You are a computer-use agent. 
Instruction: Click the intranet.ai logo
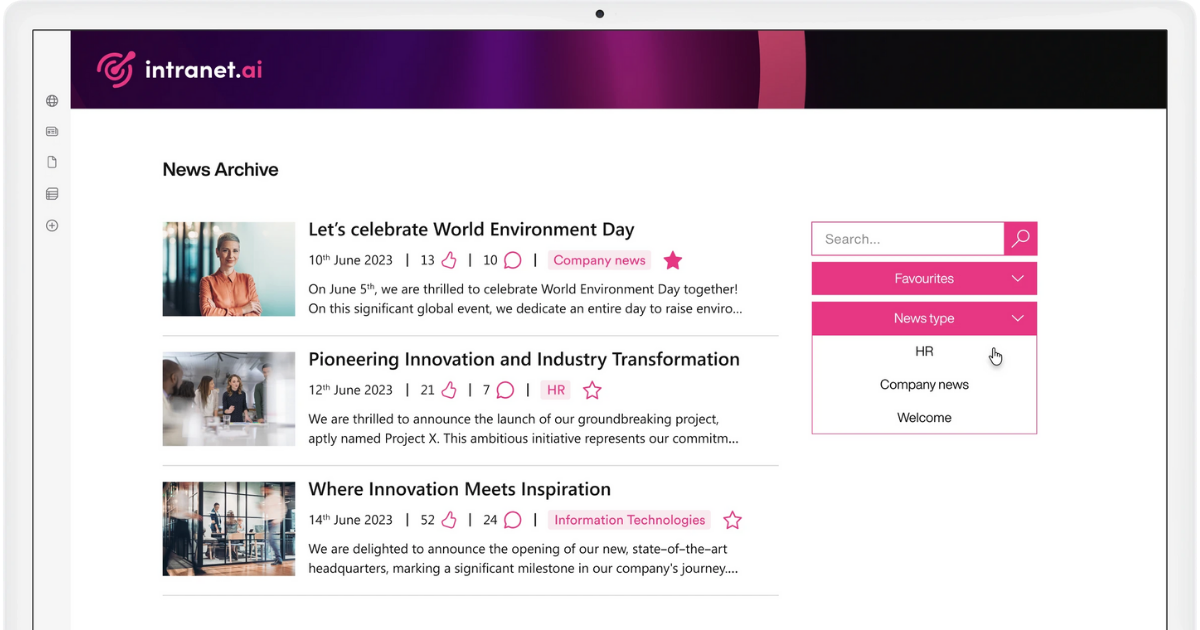point(180,70)
